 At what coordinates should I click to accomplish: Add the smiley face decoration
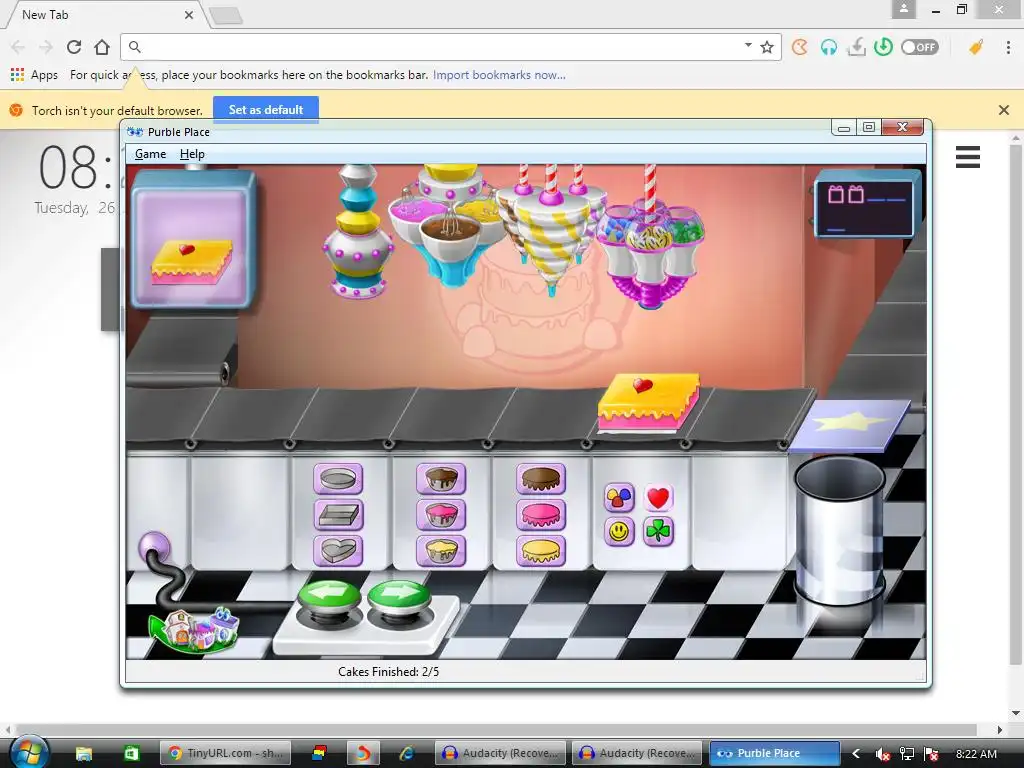coord(619,532)
